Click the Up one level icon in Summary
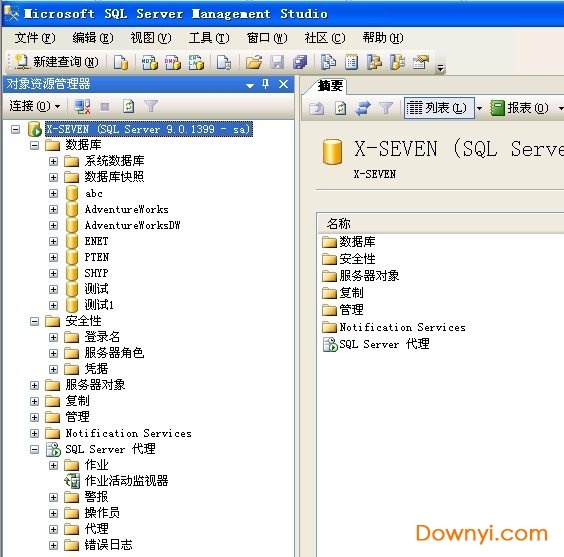The image size is (564, 557). click(x=317, y=108)
